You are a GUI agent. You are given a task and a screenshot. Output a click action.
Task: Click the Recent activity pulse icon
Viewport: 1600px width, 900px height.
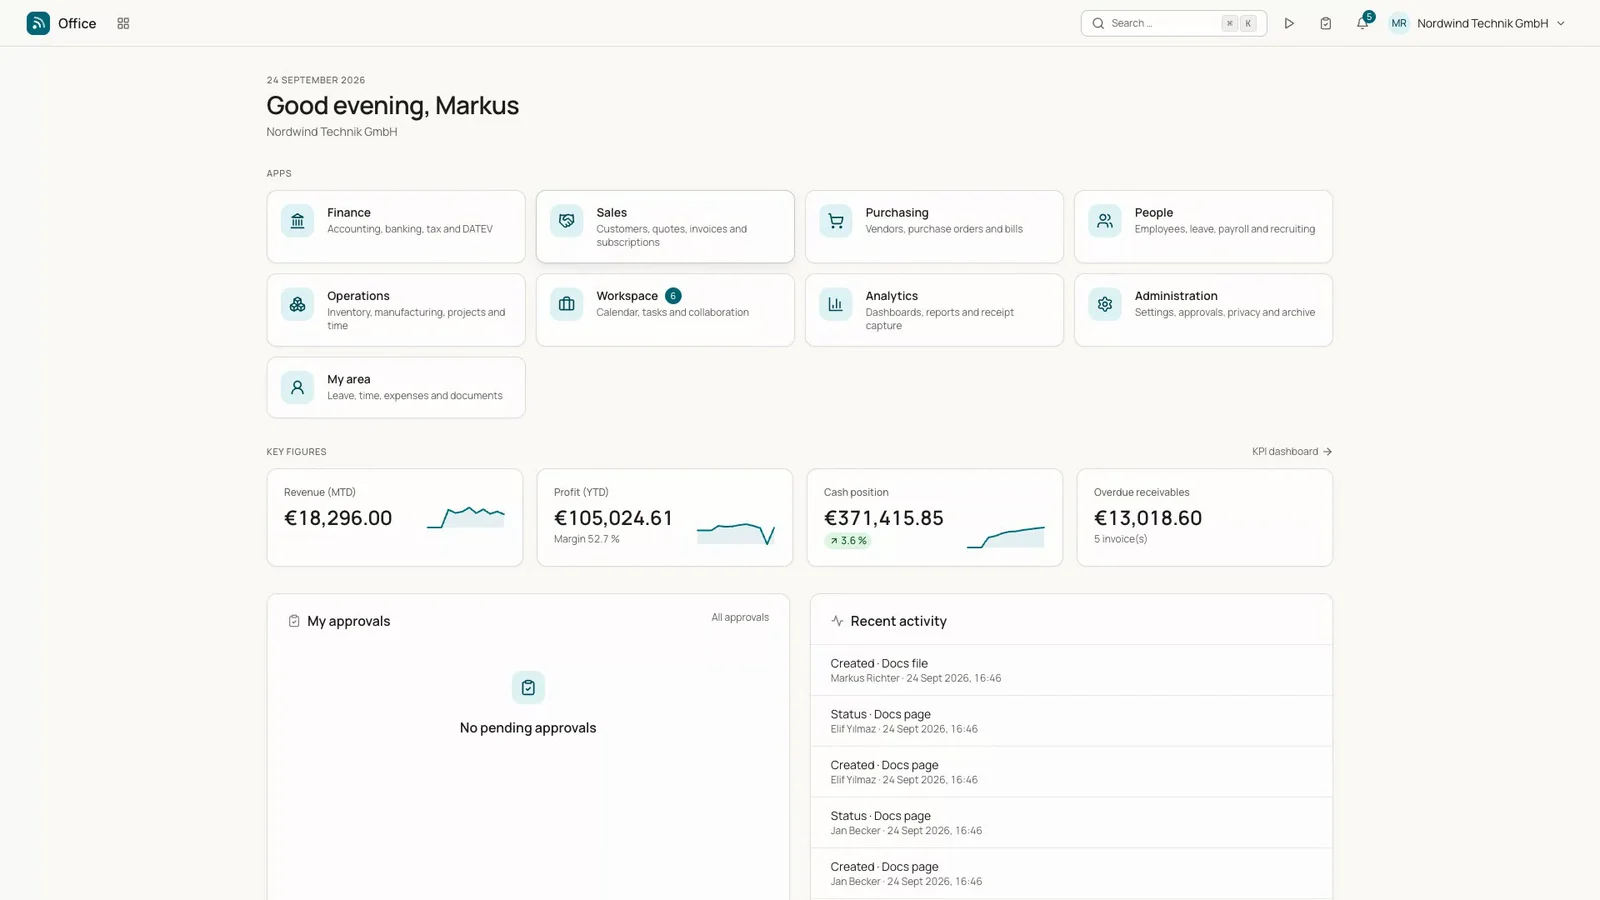(x=837, y=621)
